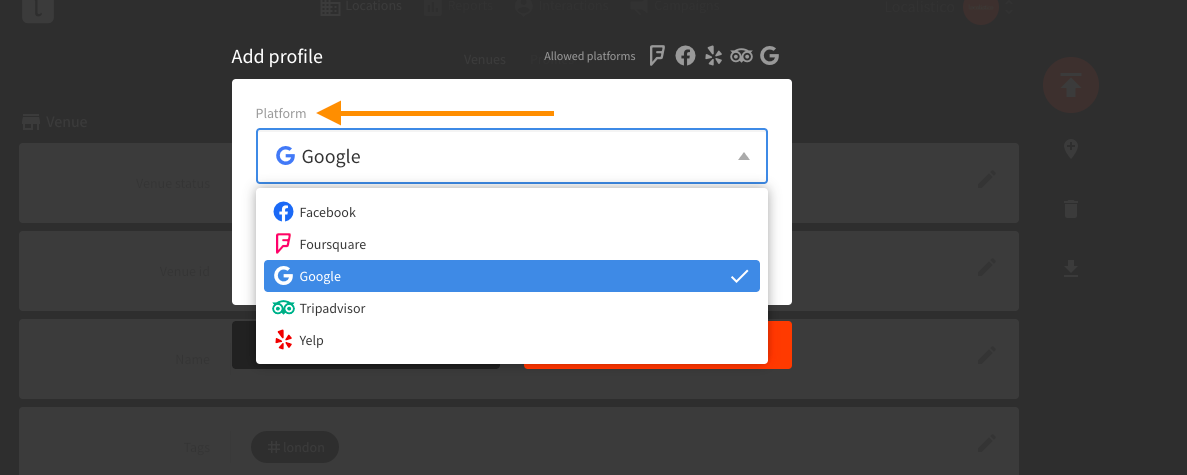1187x475 pixels.
Task: Click the Yelp allowed platform icon
Action: pos(713,55)
